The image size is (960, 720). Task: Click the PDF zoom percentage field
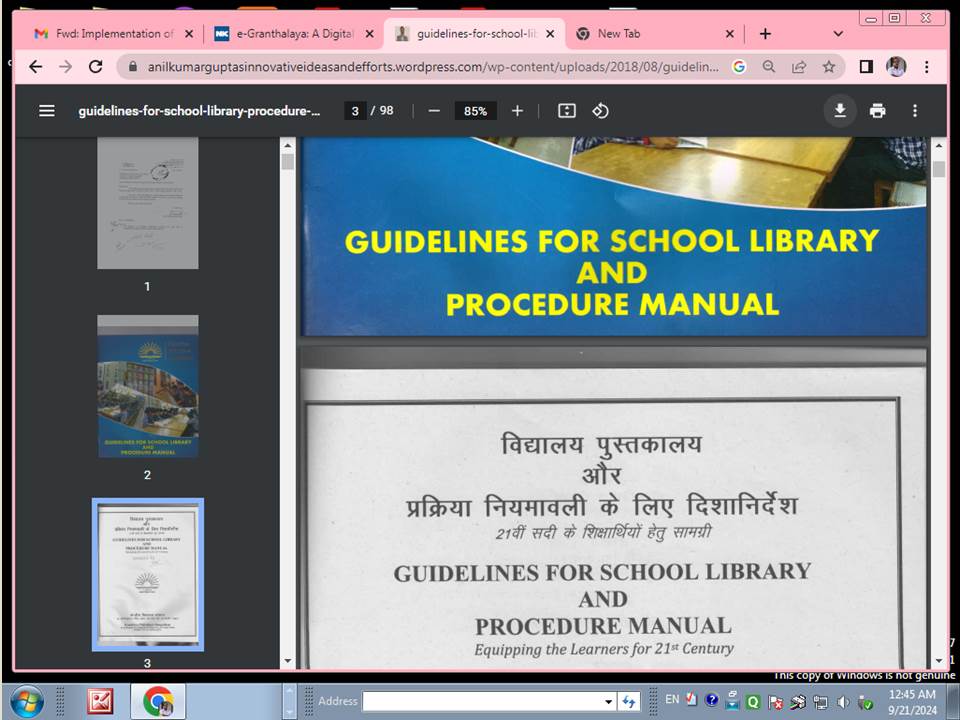point(475,111)
